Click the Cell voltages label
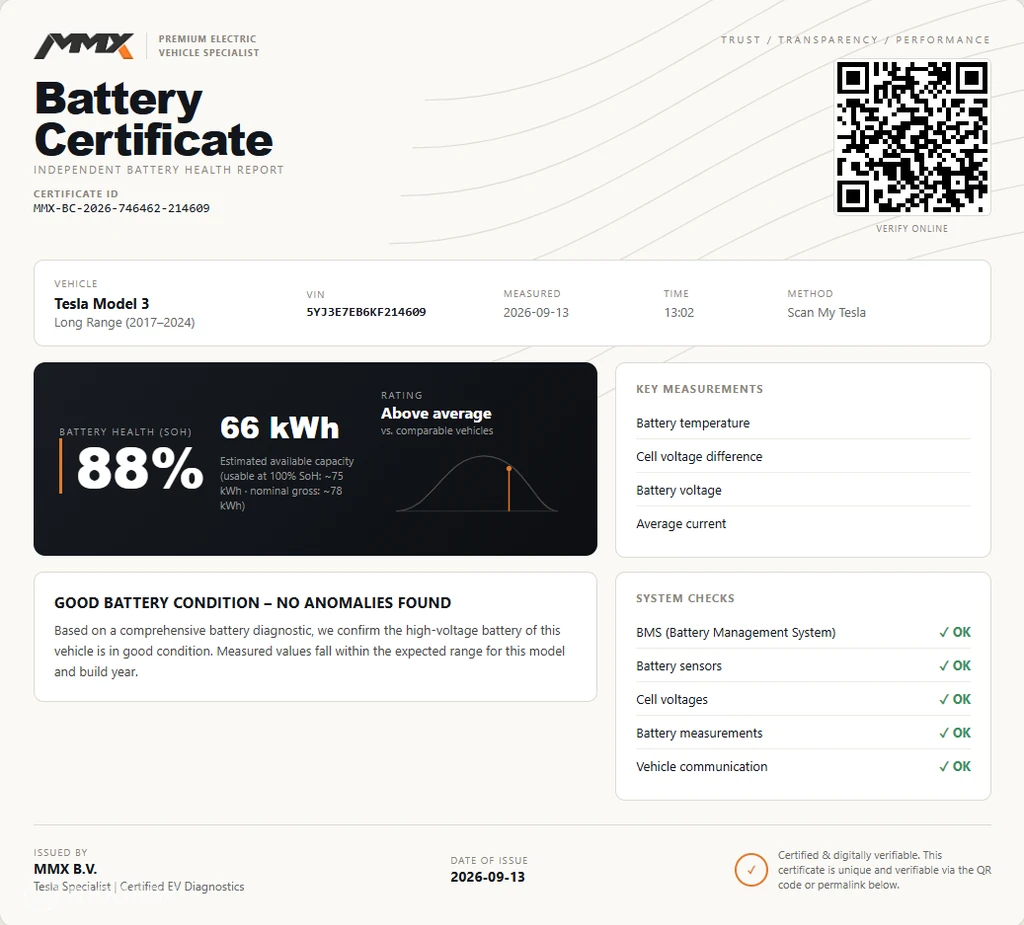 [x=672, y=700]
